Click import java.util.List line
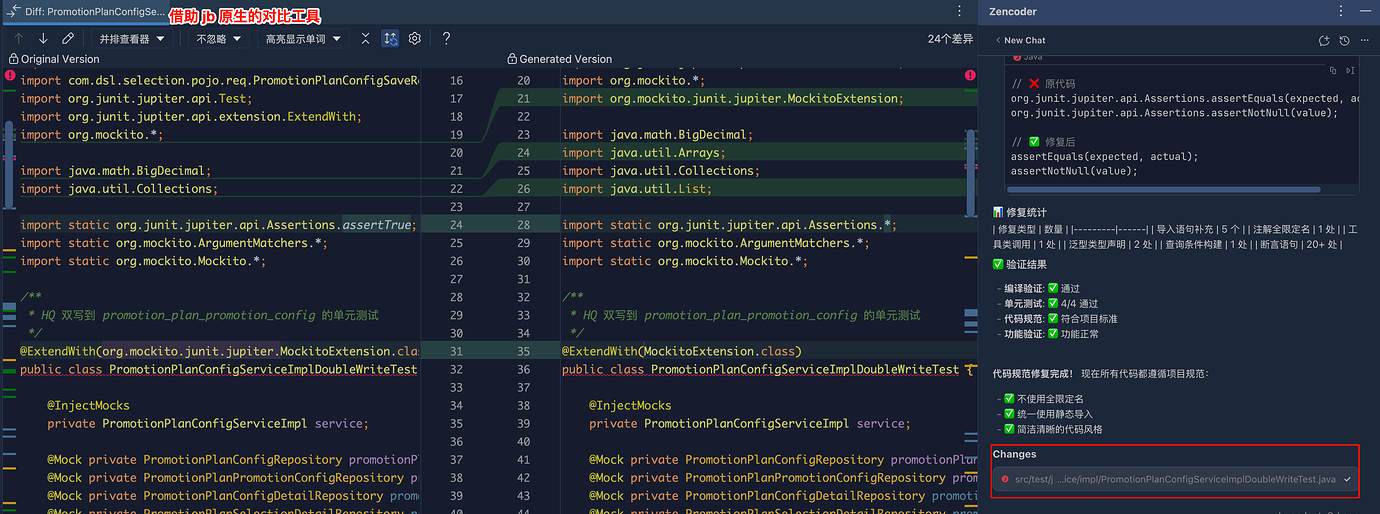 click(x=637, y=188)
